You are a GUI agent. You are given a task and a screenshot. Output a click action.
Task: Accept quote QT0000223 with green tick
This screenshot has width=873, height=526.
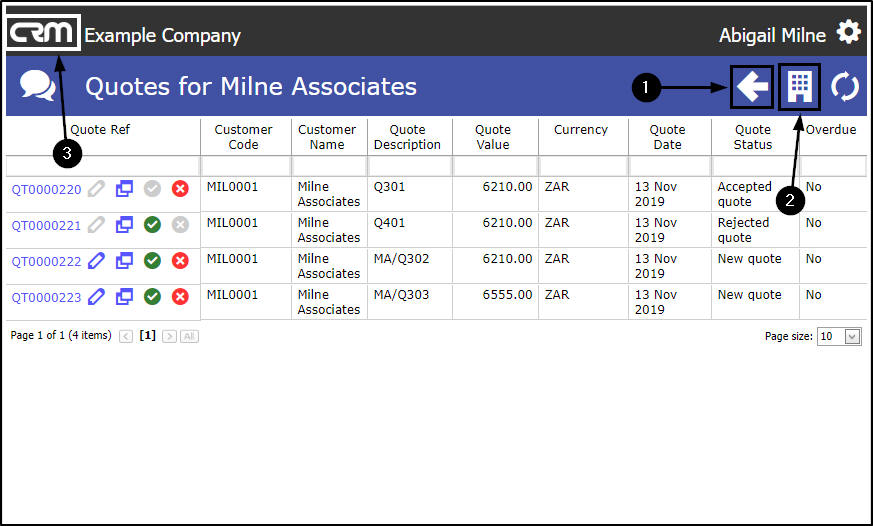[x=152, y=296]
